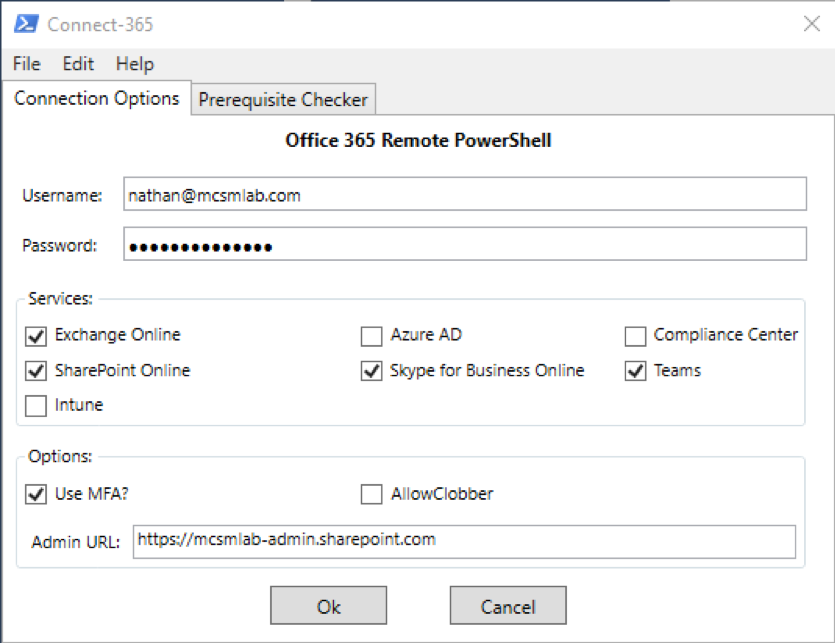Click Cancel to dismiss the dialog
Image resolution: width=835 pixels, height=643 pixels.
click(x=508, y=605)
